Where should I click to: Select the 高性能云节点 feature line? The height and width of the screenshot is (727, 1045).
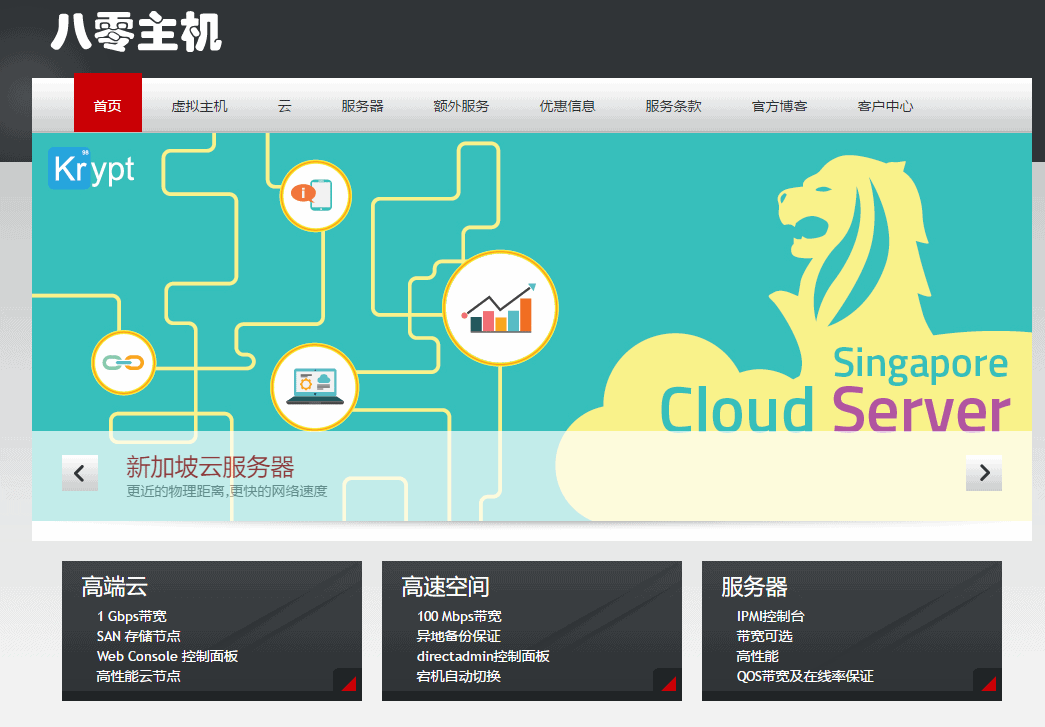pyautogui.click(x=139, y=676)
